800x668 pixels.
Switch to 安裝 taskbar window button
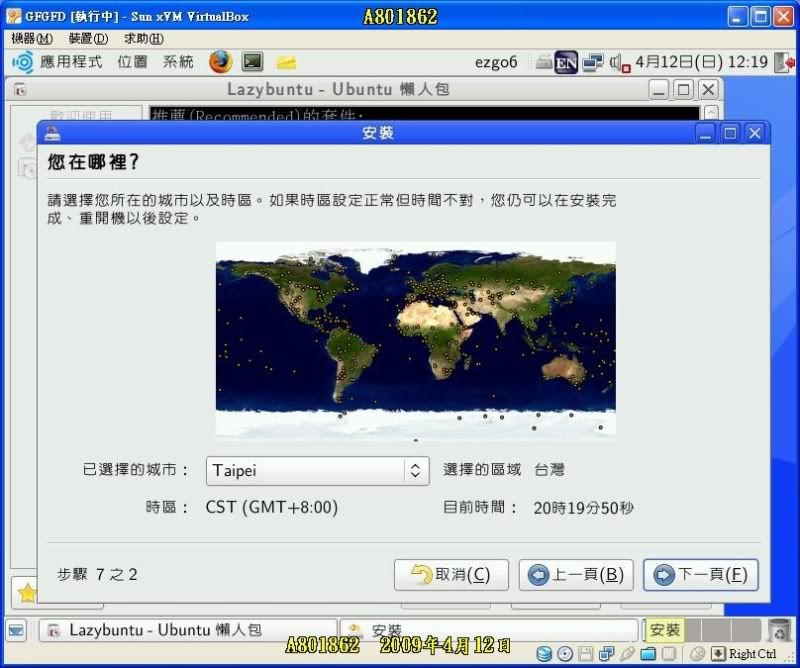489,631
